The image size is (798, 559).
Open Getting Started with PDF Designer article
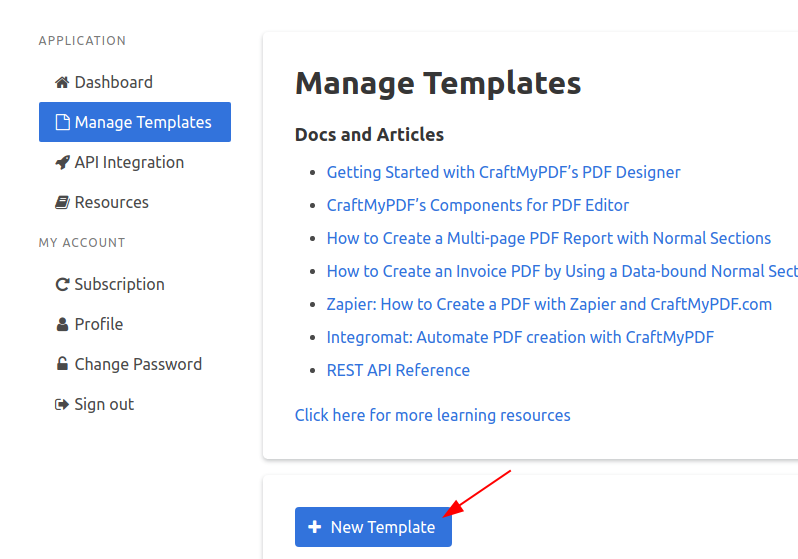503,172
